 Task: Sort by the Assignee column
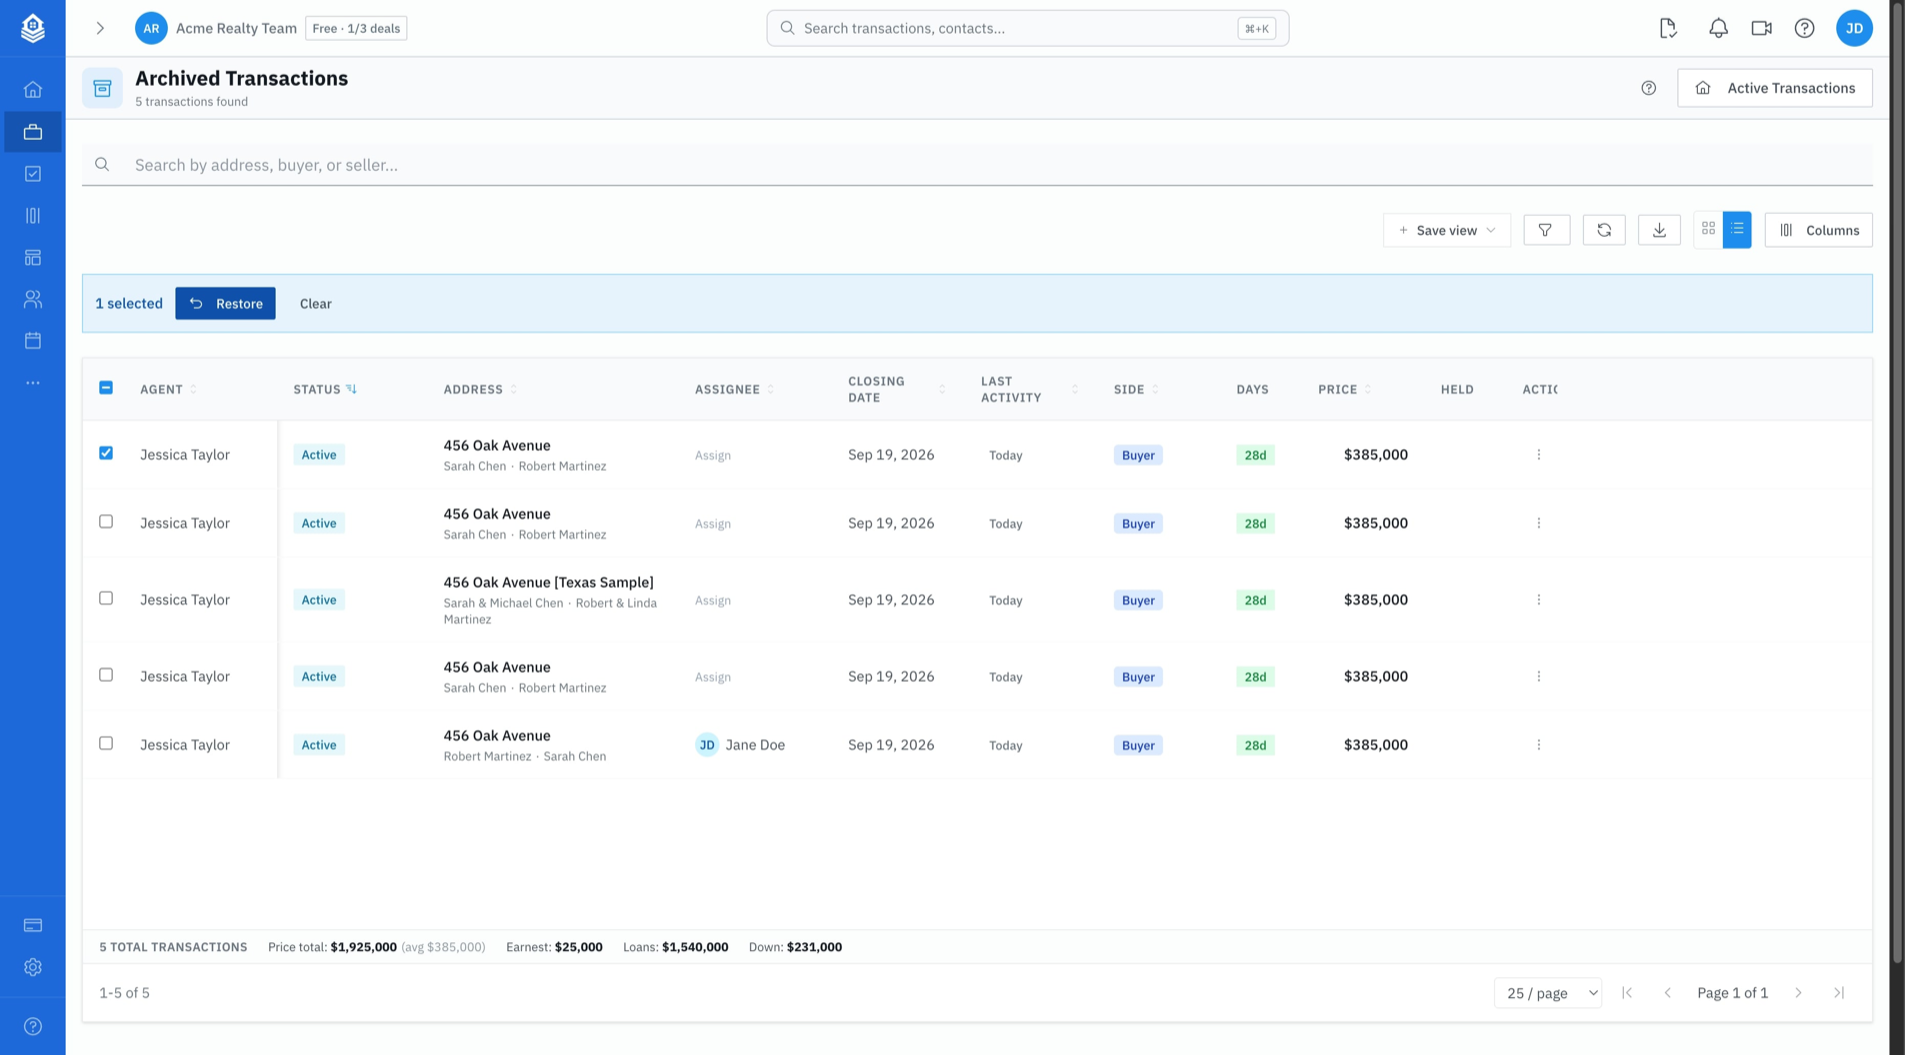click(x=734, y=389)
